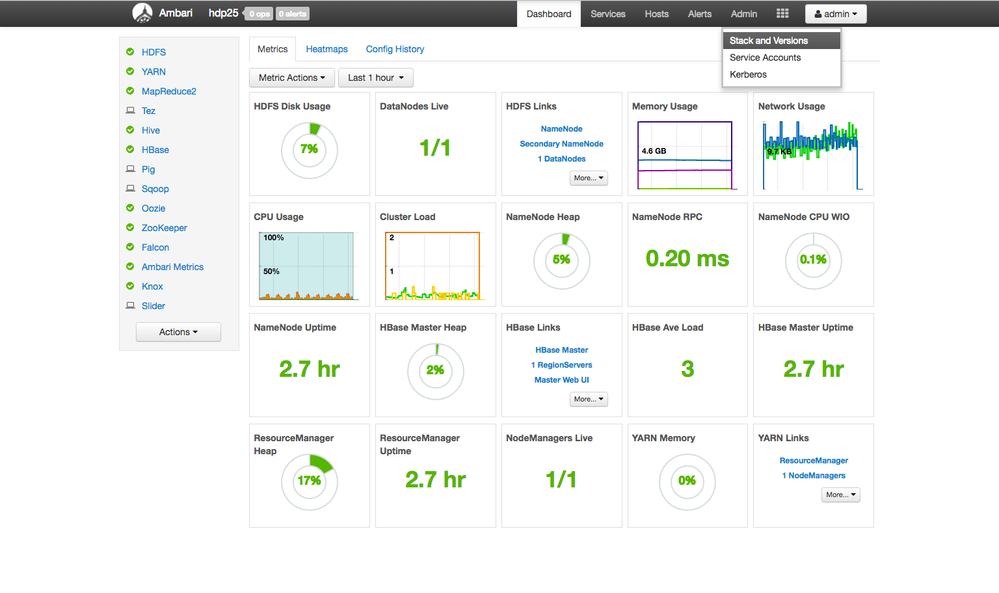Open the Memory Usage graph widget
This screenshot has width=999, height=593.
coord(685,155)
